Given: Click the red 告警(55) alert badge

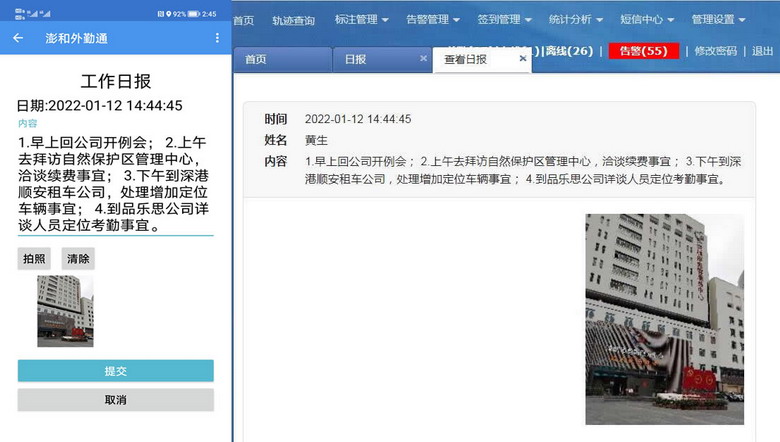Looking at the screenshot, I should [x=643, y=50].
